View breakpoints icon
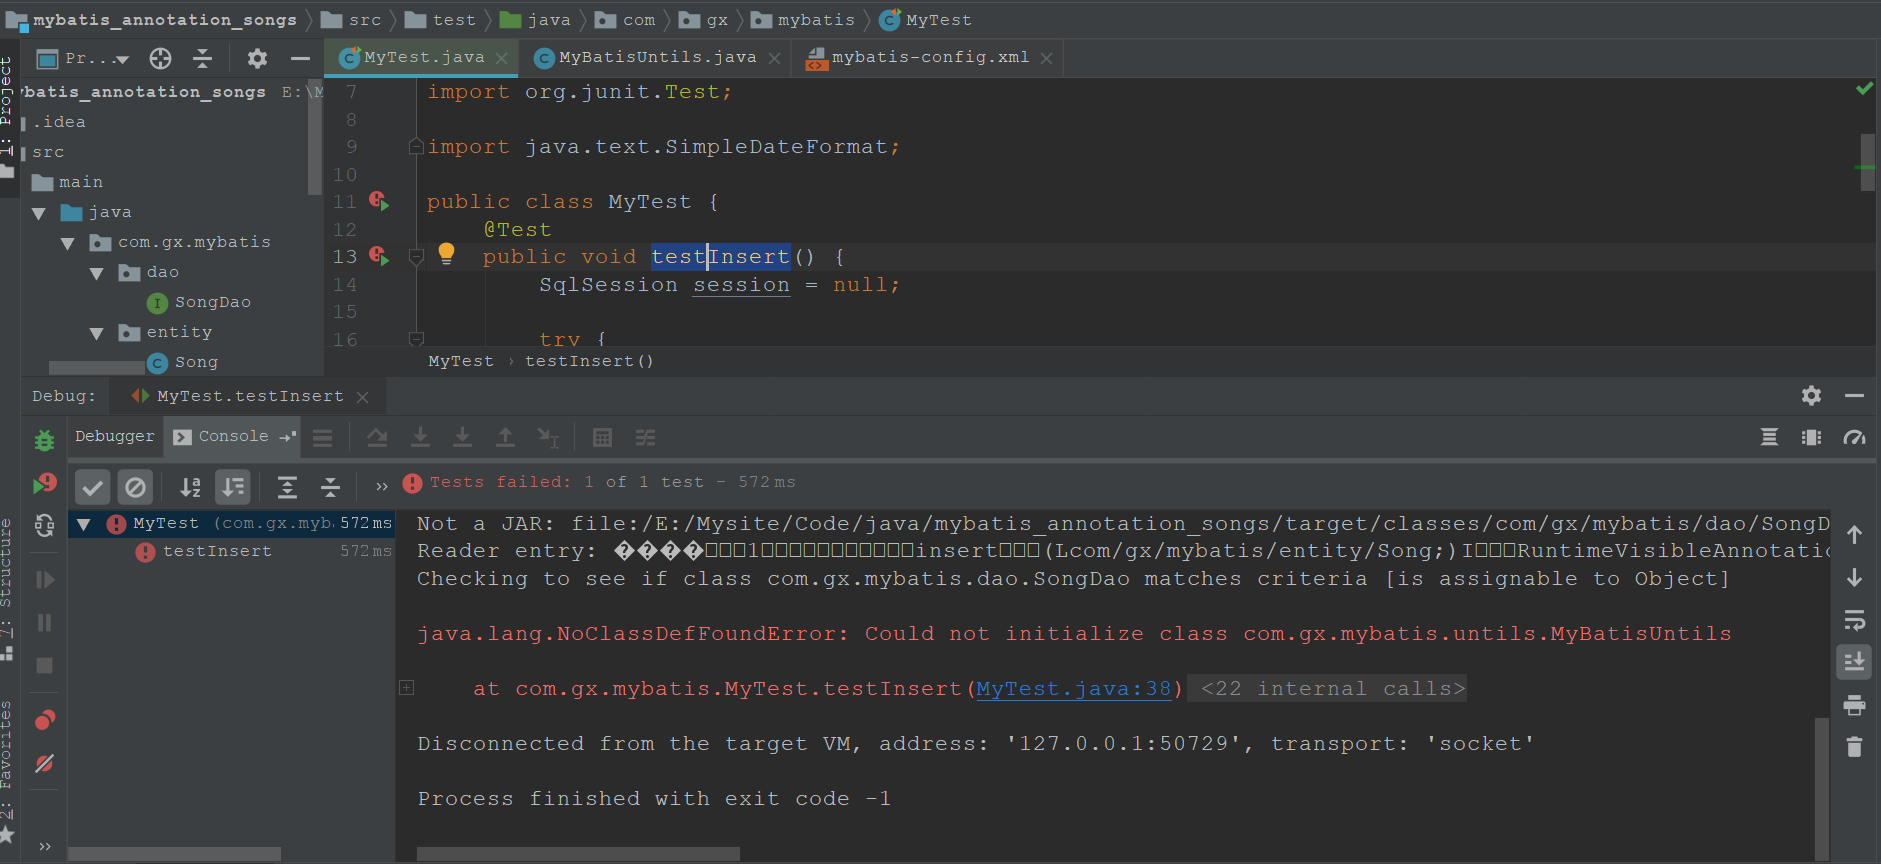The image size is (1881, 864). tap(44, 720)
